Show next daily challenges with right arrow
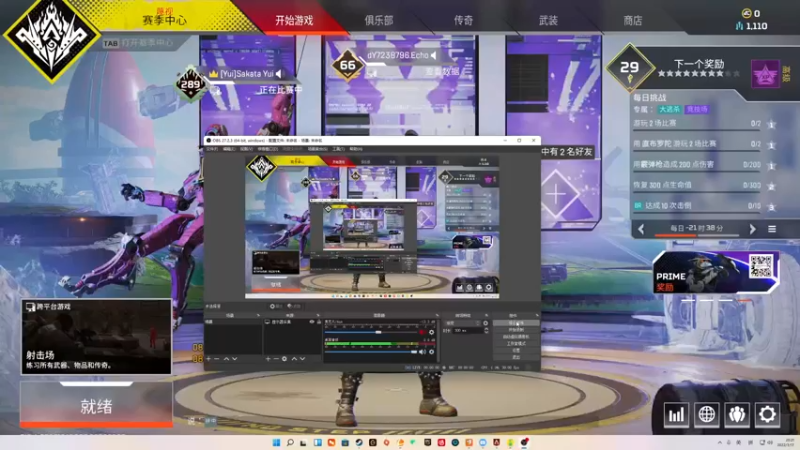 pyautogui.click(x=753, y=229)
